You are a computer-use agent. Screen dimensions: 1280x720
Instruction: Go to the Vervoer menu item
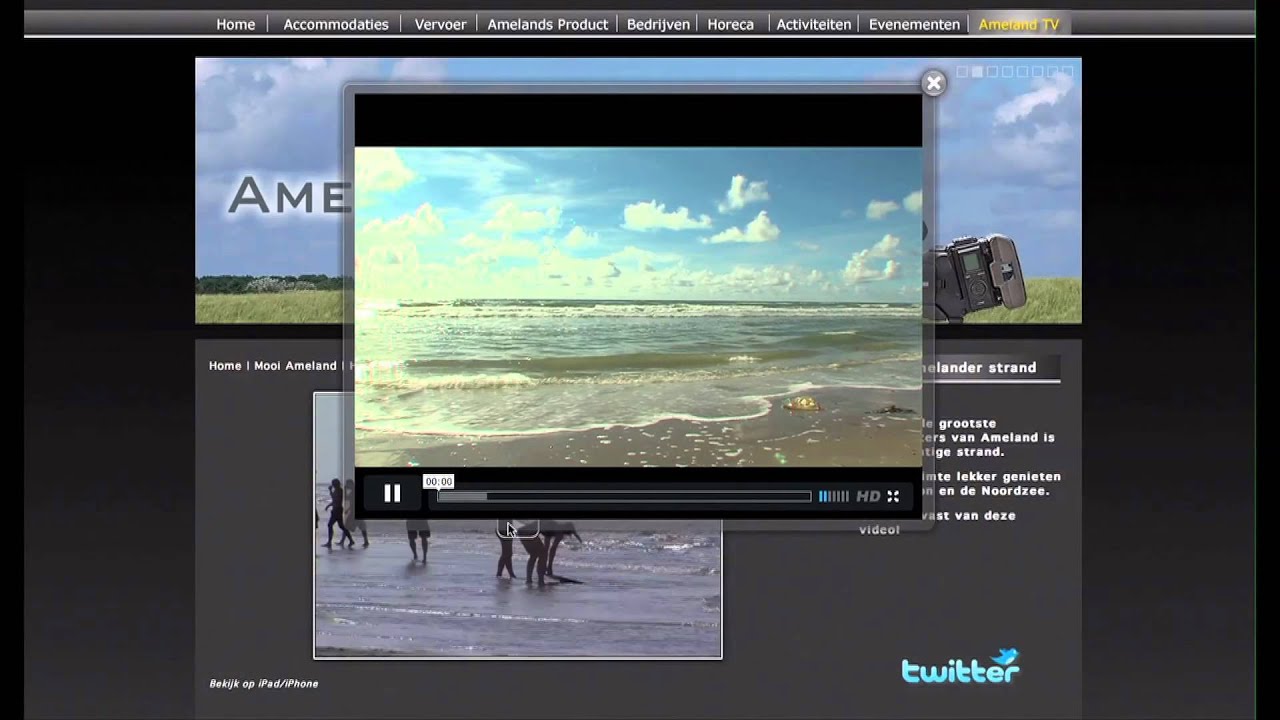coord(440,24)
